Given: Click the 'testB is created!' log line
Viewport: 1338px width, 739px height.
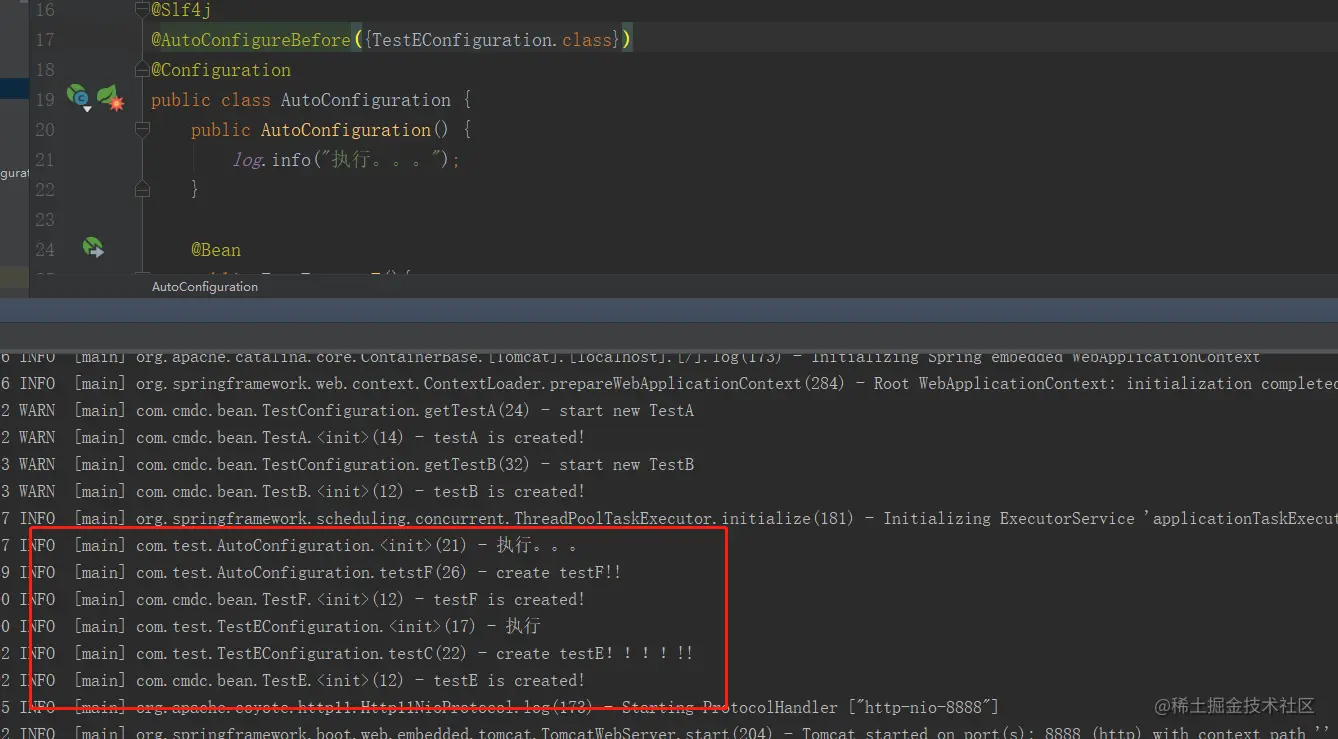Looking at the screenshot, I should 292,492.
